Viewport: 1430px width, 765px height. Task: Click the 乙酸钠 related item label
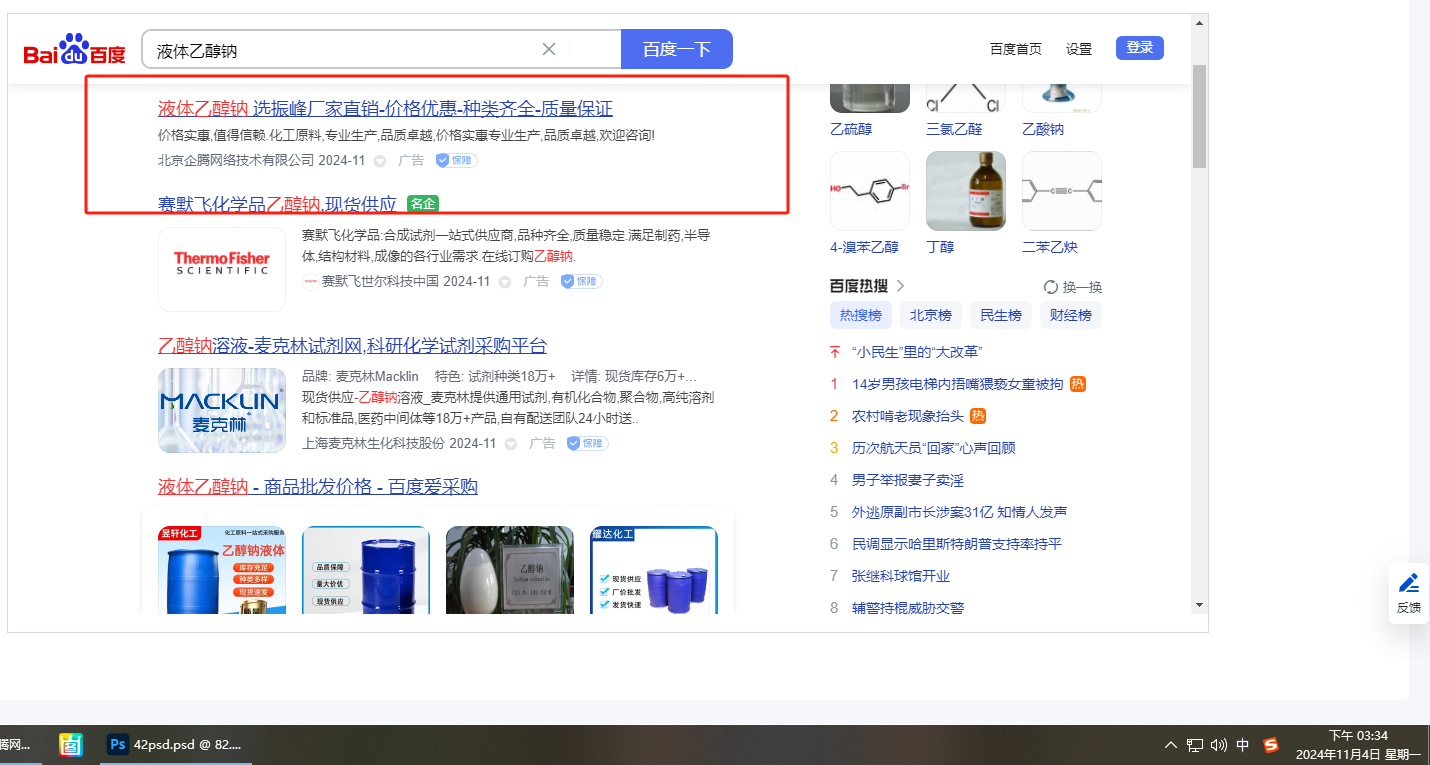(x=1043, y=129)
